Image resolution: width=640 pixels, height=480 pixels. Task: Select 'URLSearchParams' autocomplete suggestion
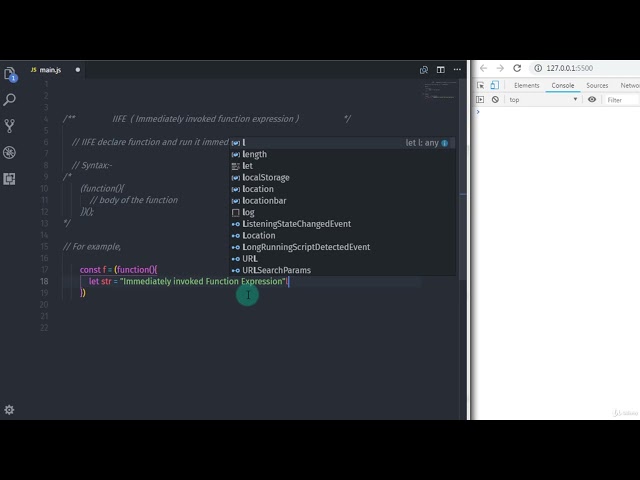(x=342, y=270)
